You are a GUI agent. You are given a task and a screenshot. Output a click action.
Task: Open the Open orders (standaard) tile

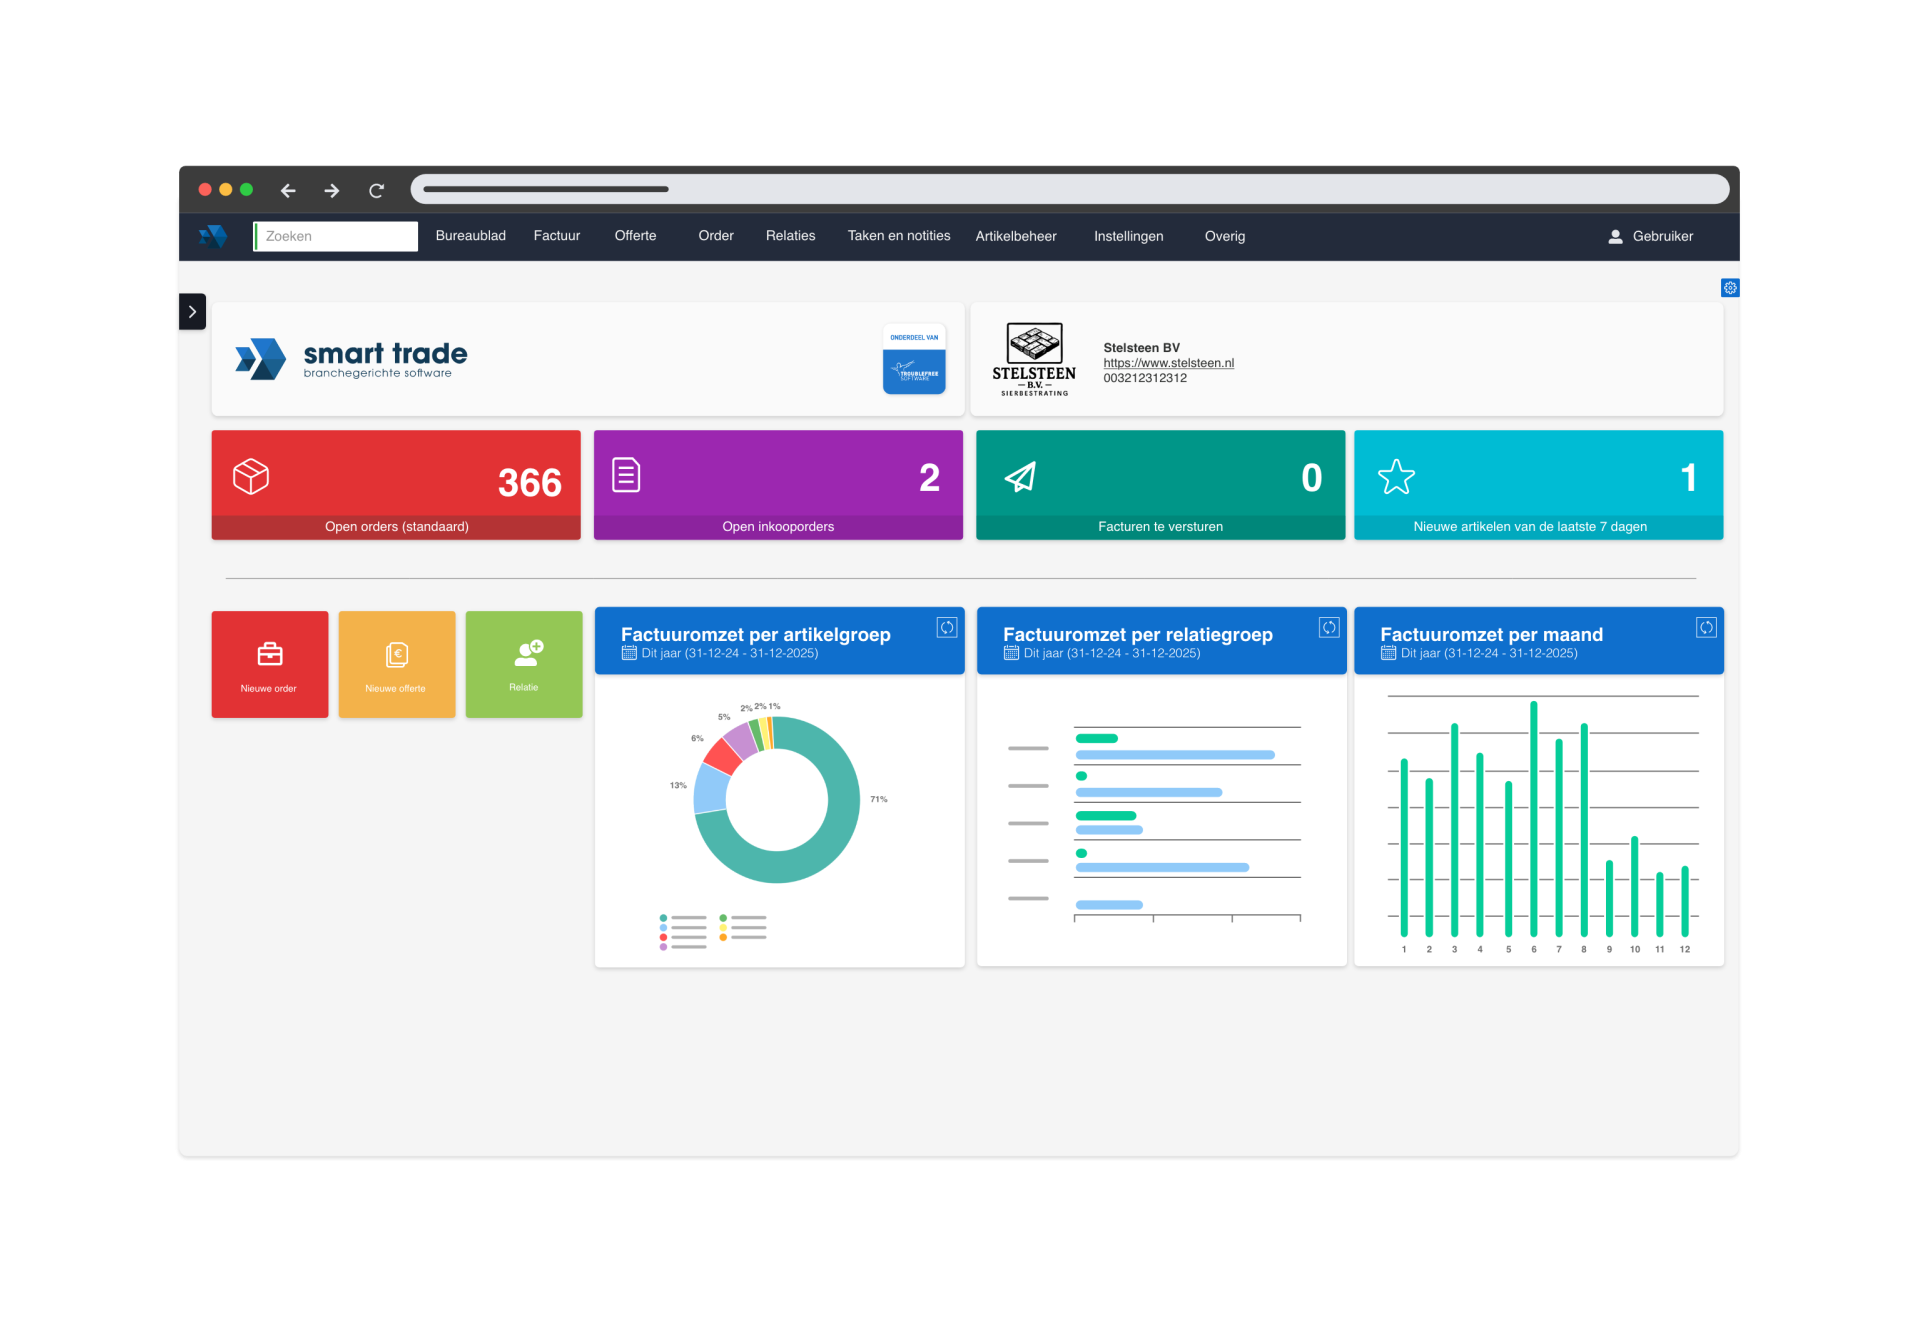click(396, 485)
